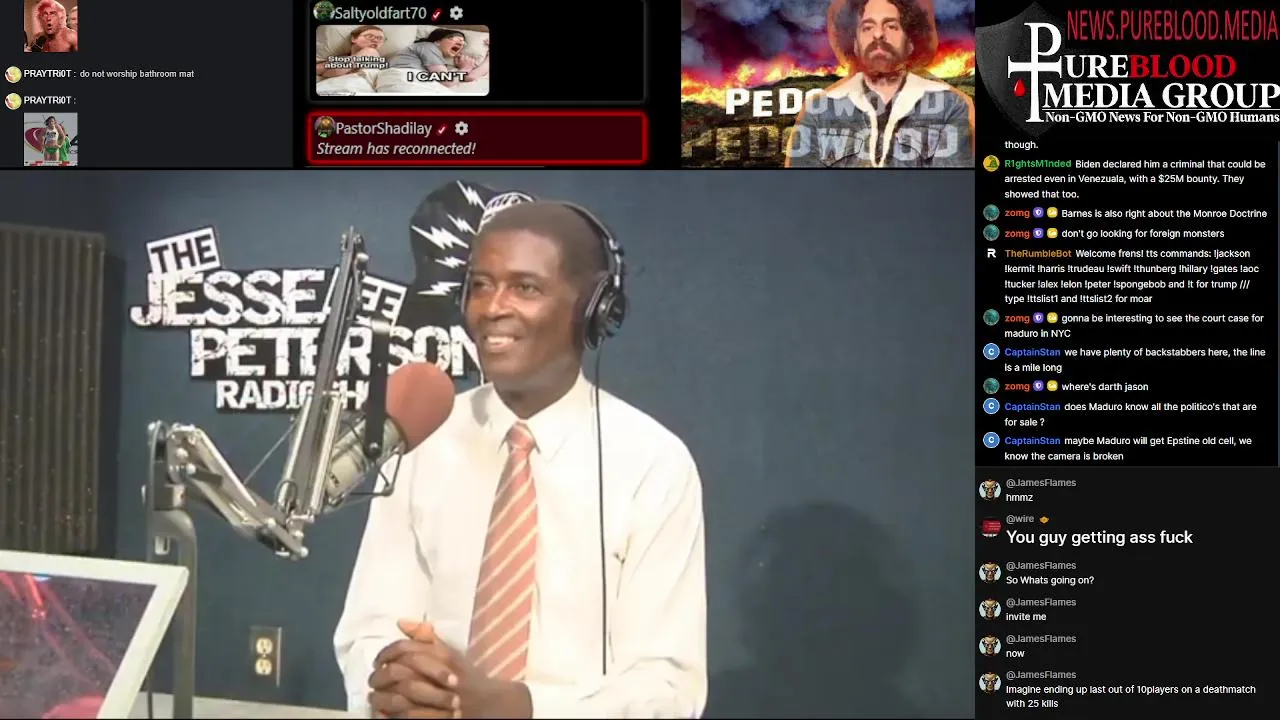The height and width of the screenshot is (720, 1280).
Task: Click the verified check next to PastorShadilay
Action: tap(441, 129)
